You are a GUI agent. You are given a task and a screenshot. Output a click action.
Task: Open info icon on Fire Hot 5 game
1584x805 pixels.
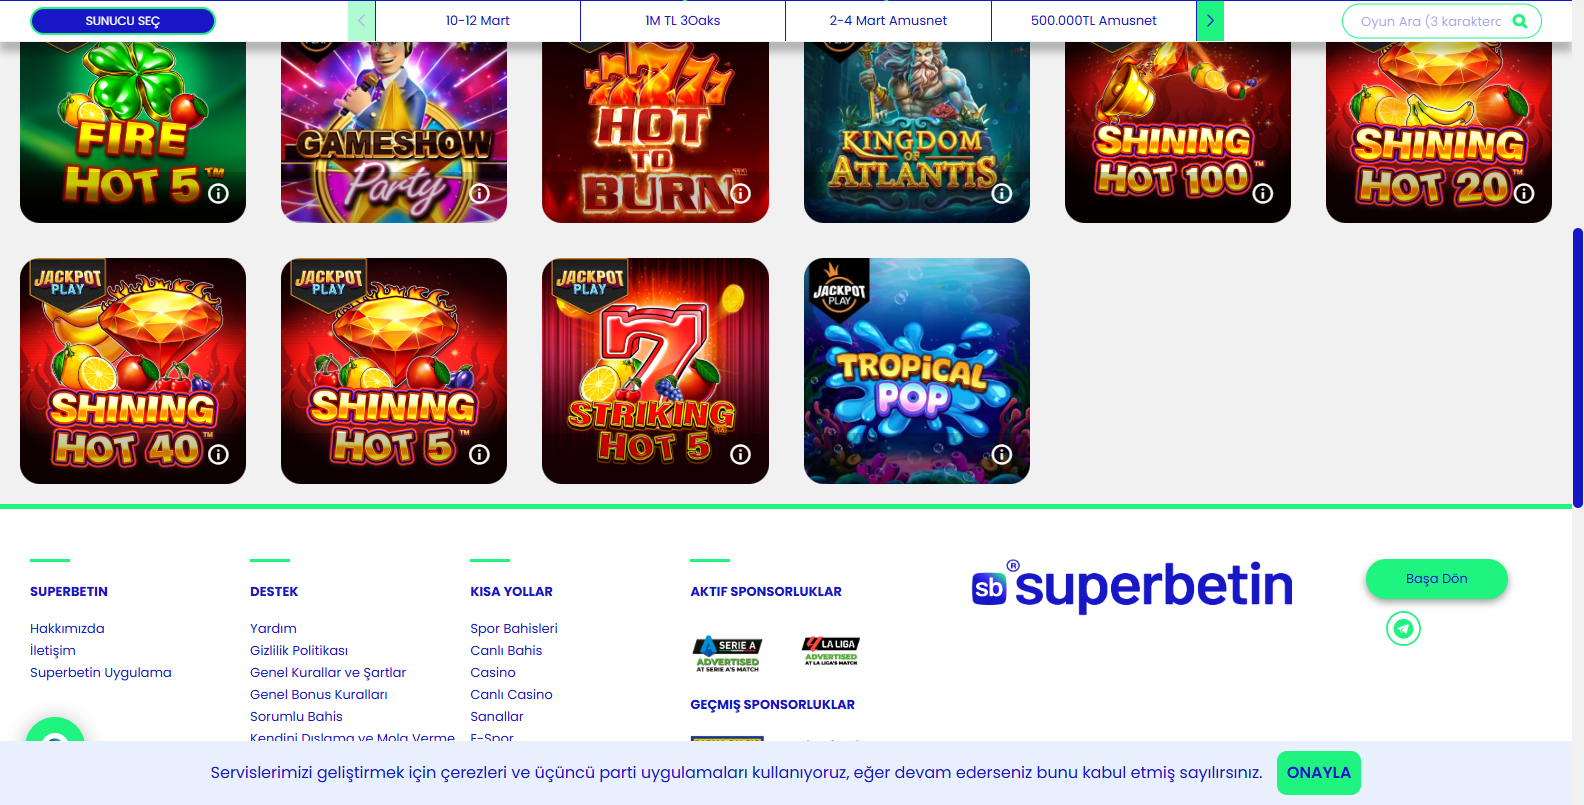[218, 194]
